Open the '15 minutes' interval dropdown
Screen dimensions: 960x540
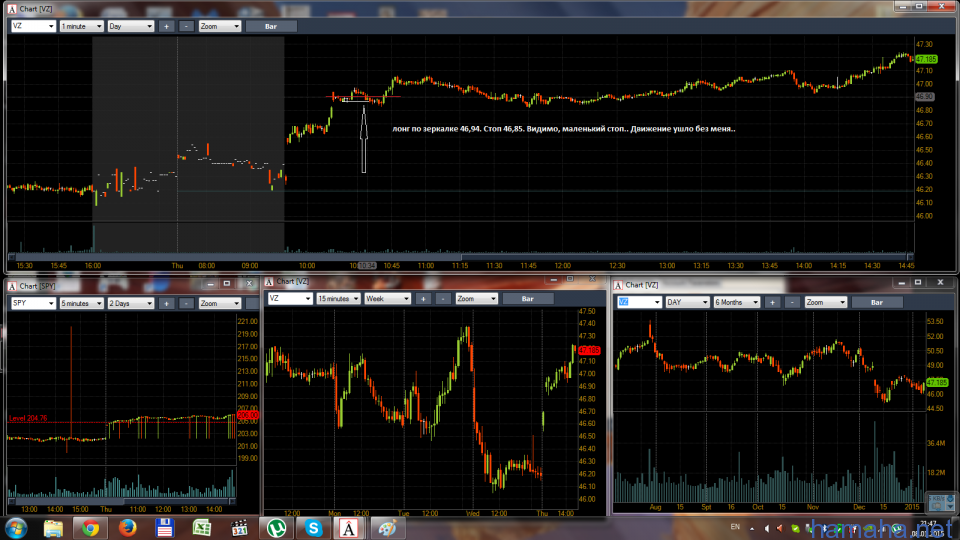pos(338,299)
